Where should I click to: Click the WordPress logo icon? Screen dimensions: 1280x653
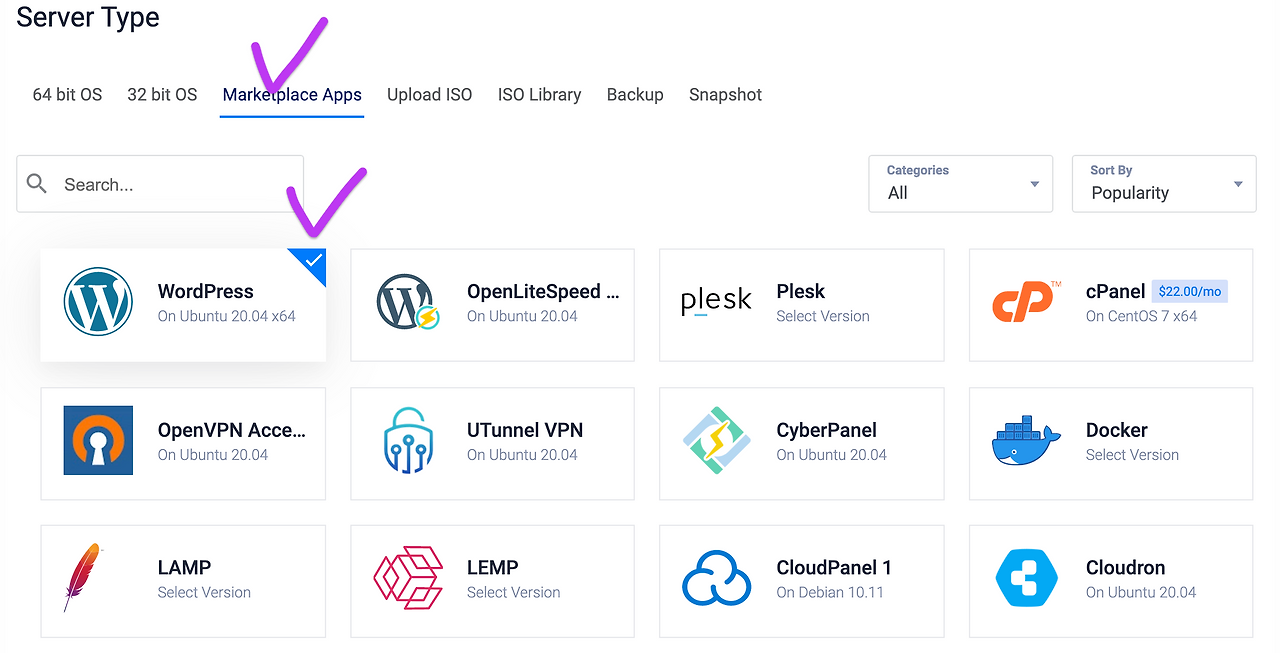tap(98, 302)
